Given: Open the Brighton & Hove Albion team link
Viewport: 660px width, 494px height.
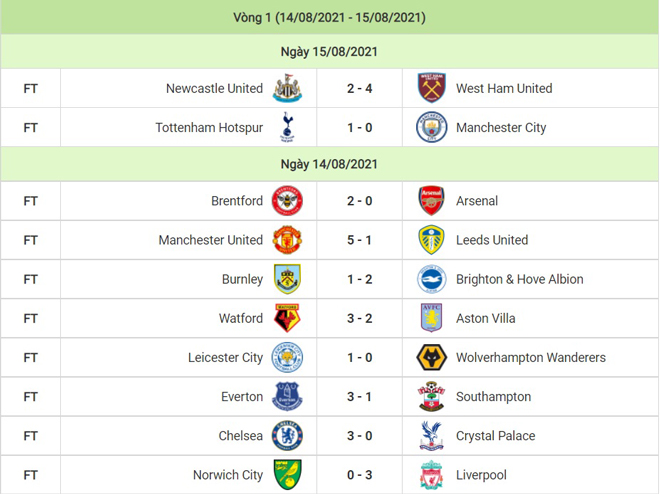Looking at the screenshot, I should click(x=520, y=279).
